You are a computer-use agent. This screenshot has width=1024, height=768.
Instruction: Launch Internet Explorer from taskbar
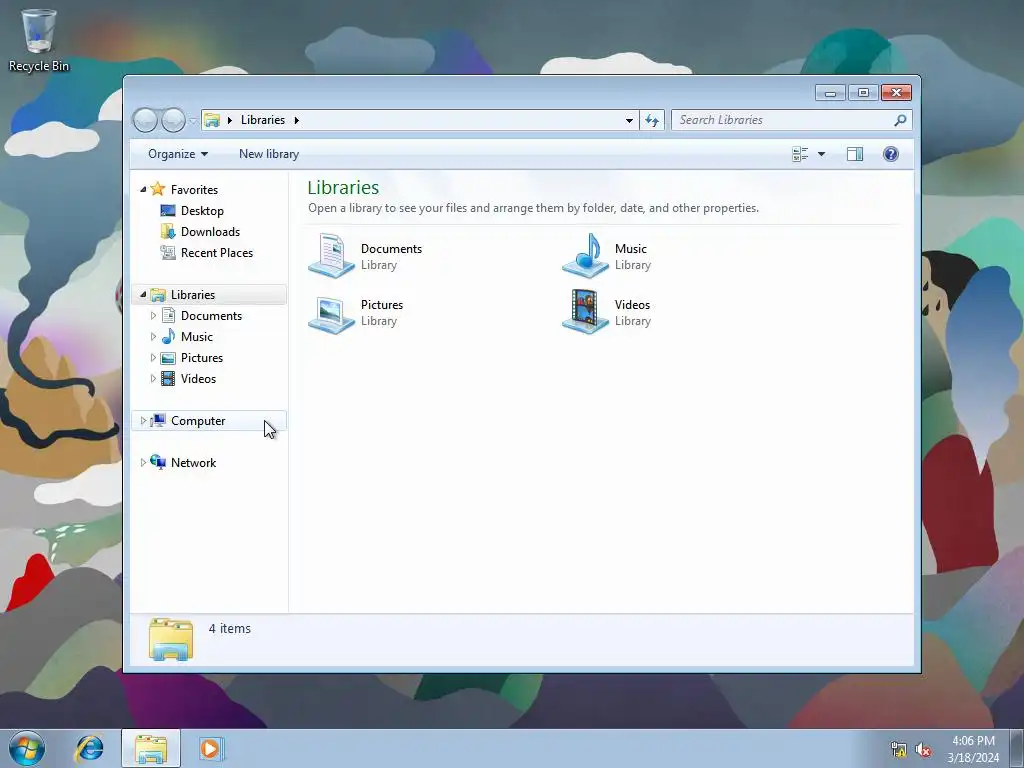point(89,748)
